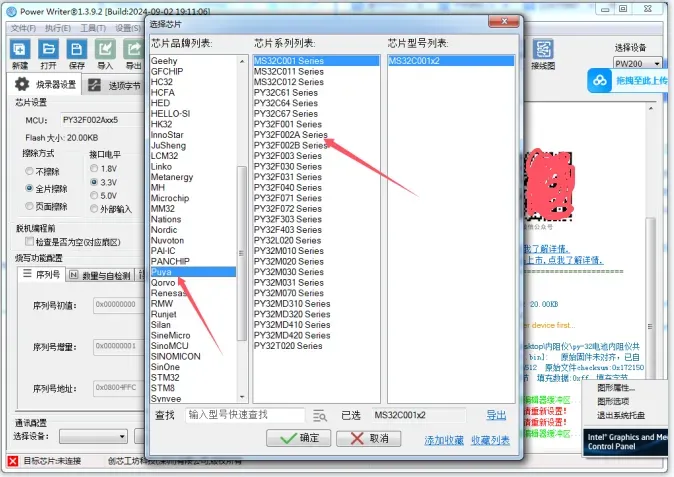The width and height of the screenshot is (674, 477).
Task: Switch to the option bytes tab
Action: click(114, 85)
